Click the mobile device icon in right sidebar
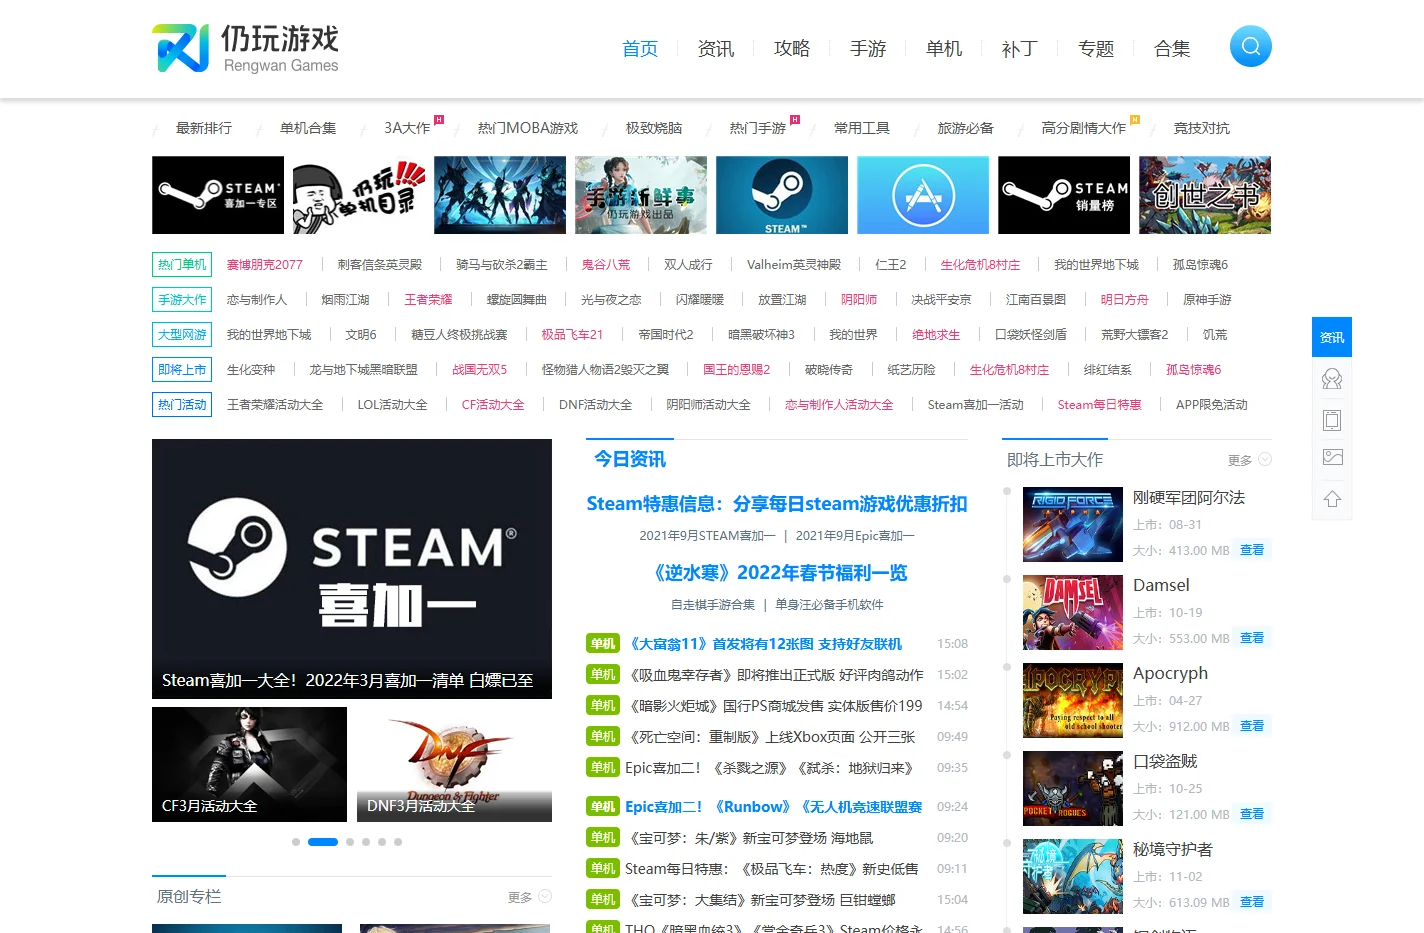 pyautogui.click(x=1331, y=420)
